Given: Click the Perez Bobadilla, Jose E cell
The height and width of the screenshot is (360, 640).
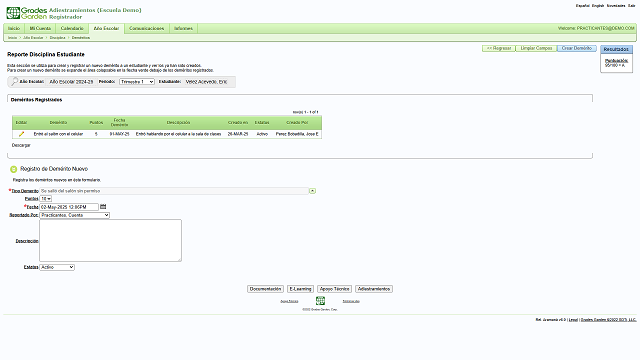Looking at the screenshot, I should (297, 134).
